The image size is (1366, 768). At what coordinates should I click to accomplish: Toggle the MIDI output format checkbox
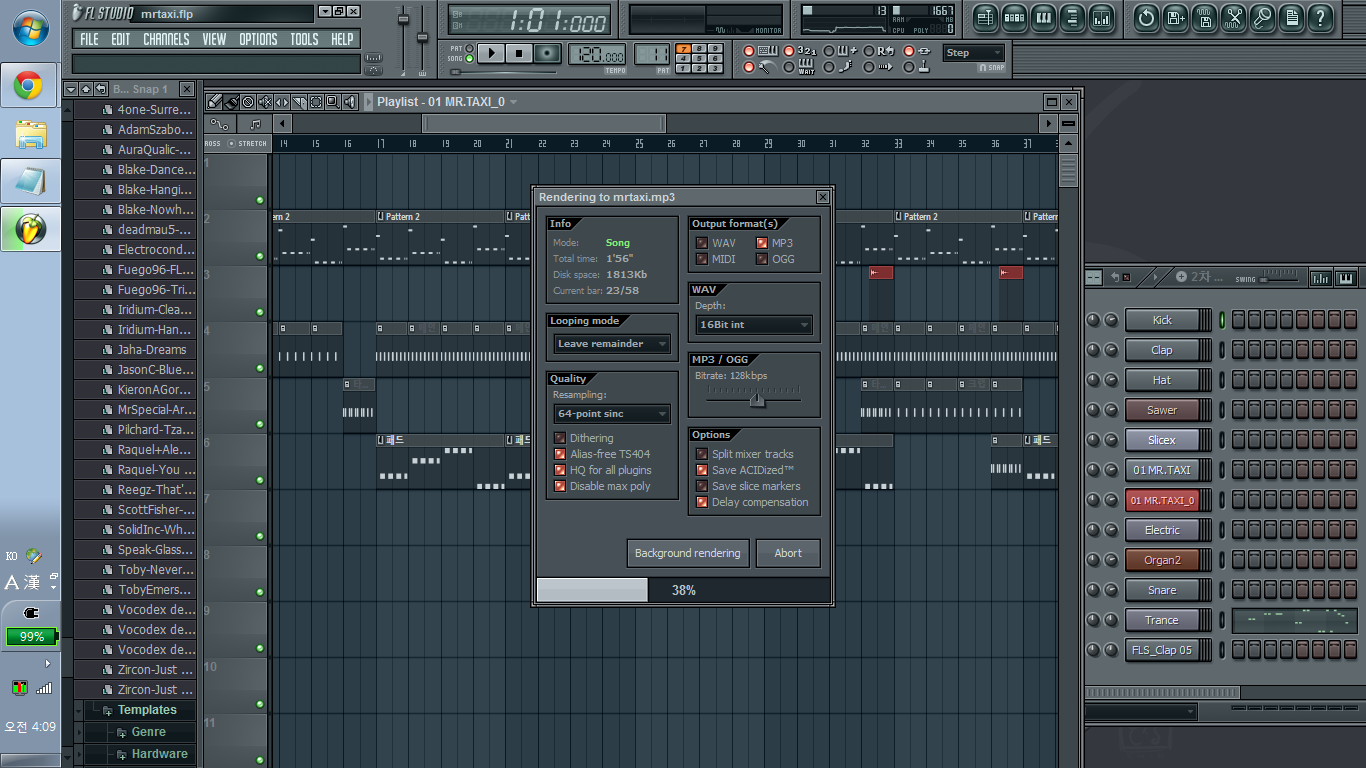tap(702, 259)
